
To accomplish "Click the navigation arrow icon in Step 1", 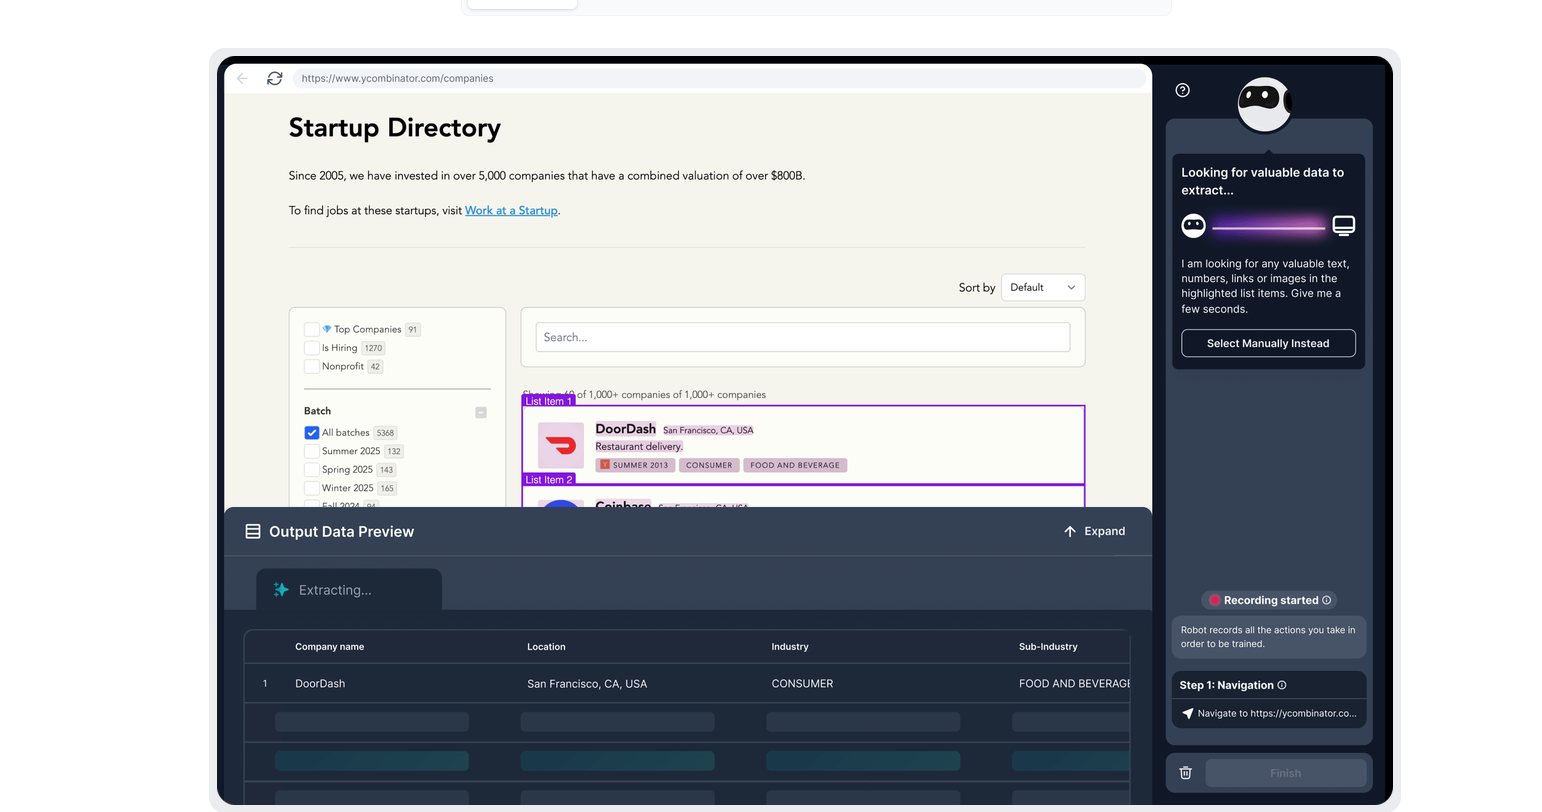I will [1187, 713].
